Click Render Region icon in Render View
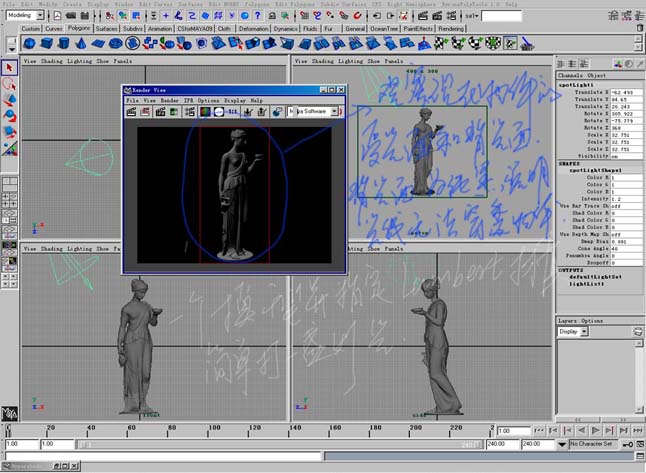Screen dimensions: 646x473 (x=145, y=112)
